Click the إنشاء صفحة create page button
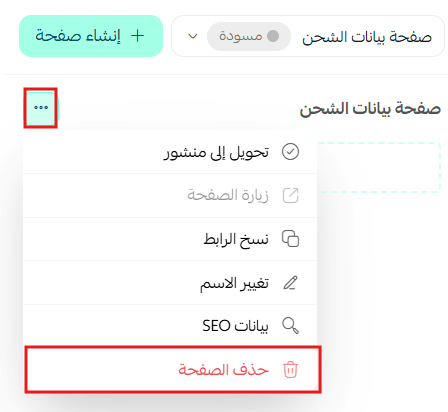Image resolution: width=448 pixels, height=412 pixels. click(91, 36)
